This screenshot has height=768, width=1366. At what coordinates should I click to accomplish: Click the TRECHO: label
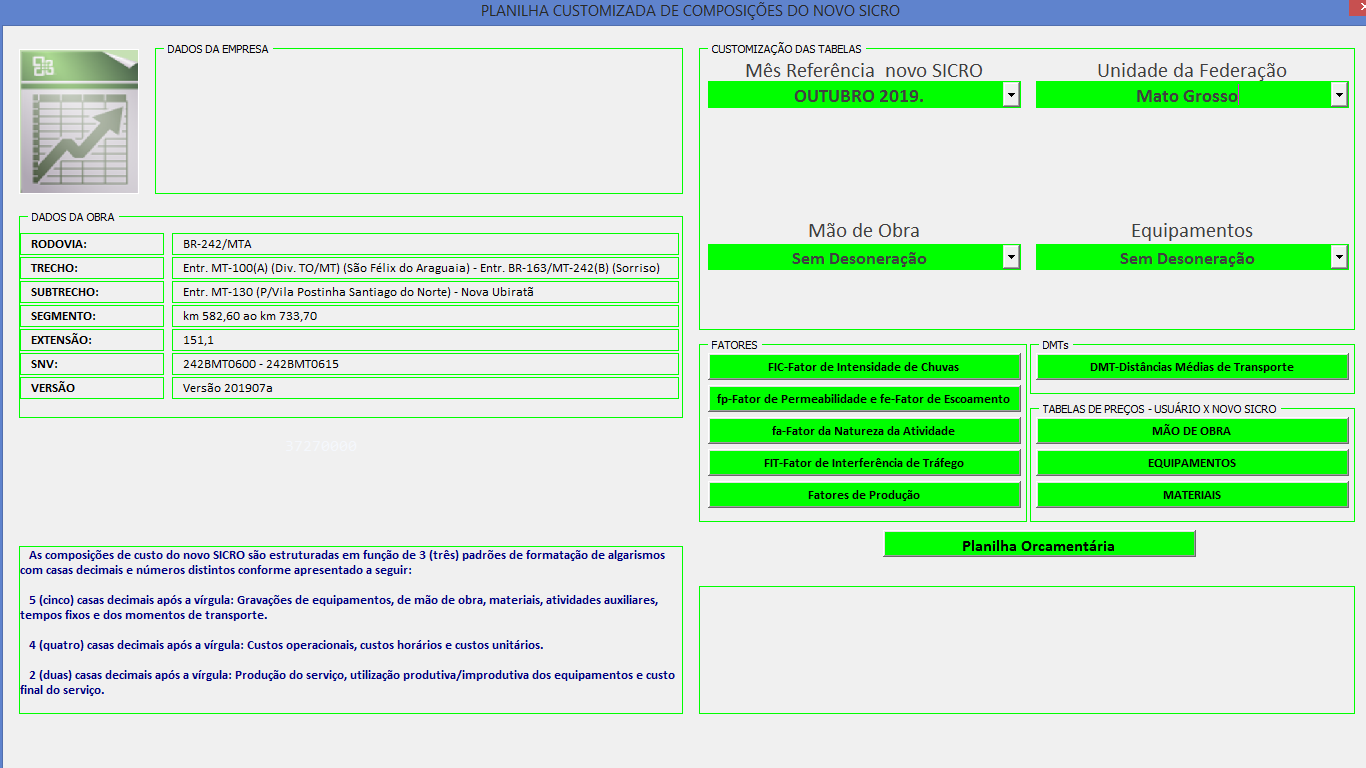pyautogui.click(x=92, y=268)
